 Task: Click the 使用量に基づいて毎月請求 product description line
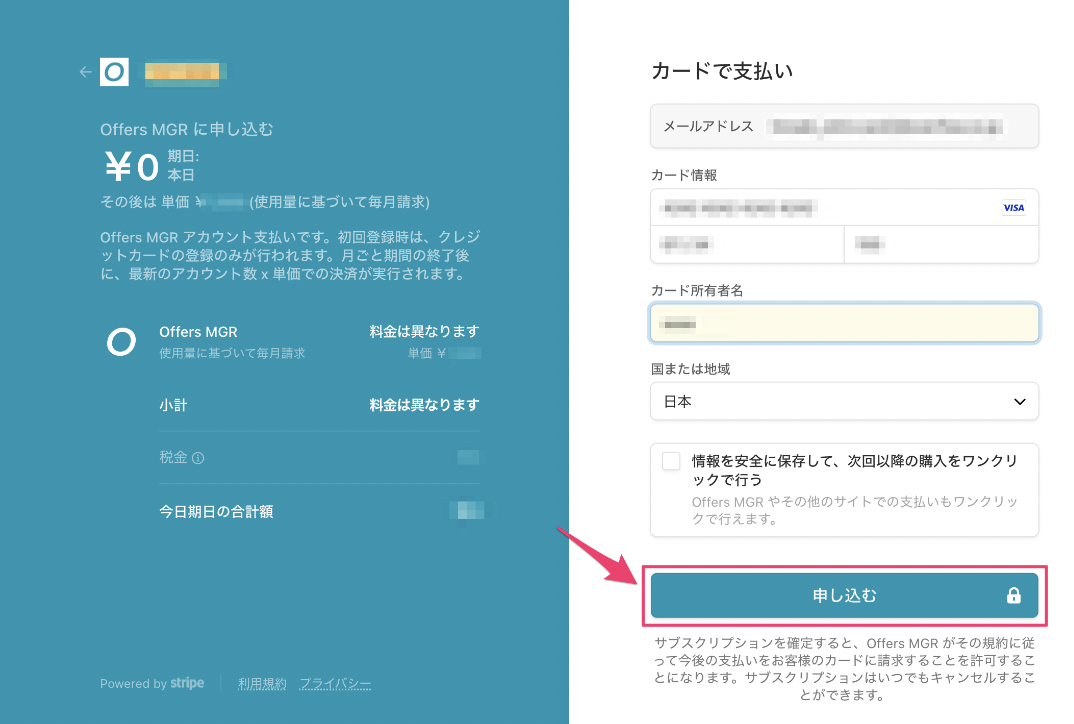coord(232,353)
